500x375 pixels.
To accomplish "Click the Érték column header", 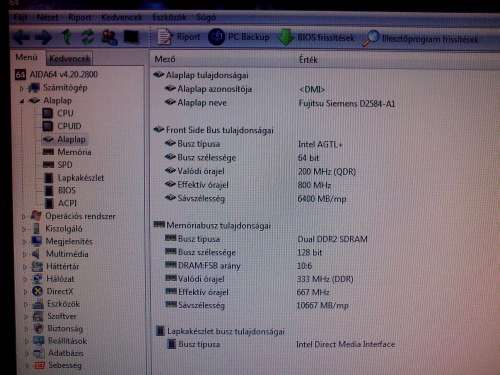I will [308, 60].
